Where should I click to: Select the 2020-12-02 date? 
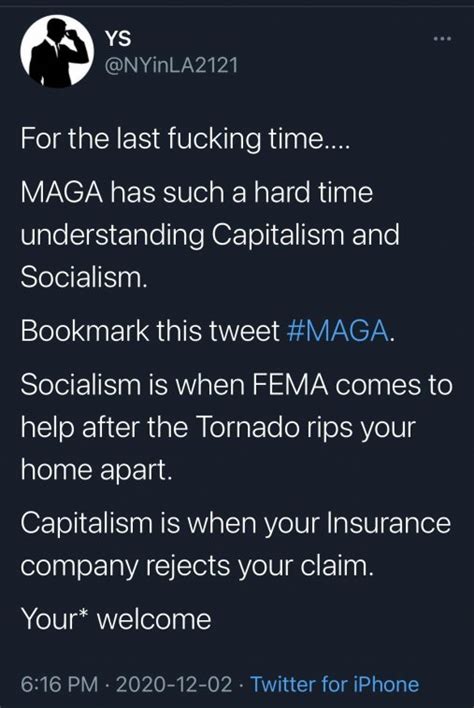[x=174, y=684]
